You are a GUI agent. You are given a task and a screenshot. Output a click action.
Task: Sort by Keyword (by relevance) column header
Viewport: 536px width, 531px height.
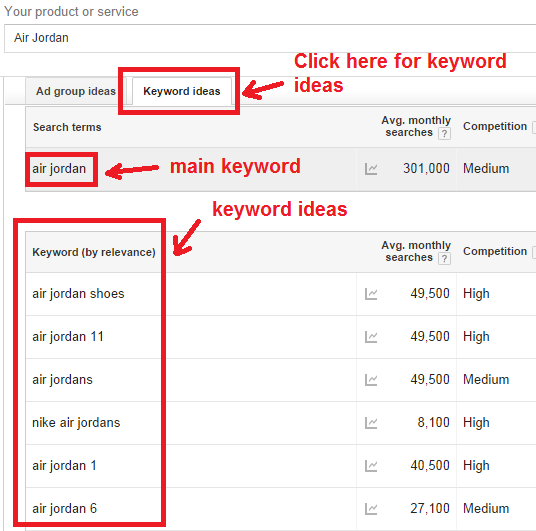tap(94, 252)
